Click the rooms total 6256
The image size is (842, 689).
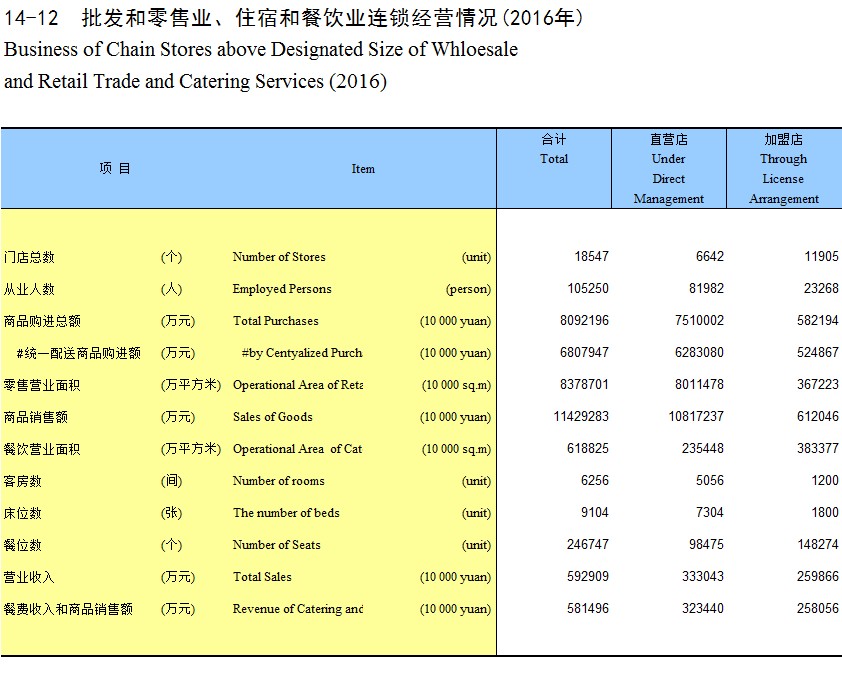pos(594,480)
